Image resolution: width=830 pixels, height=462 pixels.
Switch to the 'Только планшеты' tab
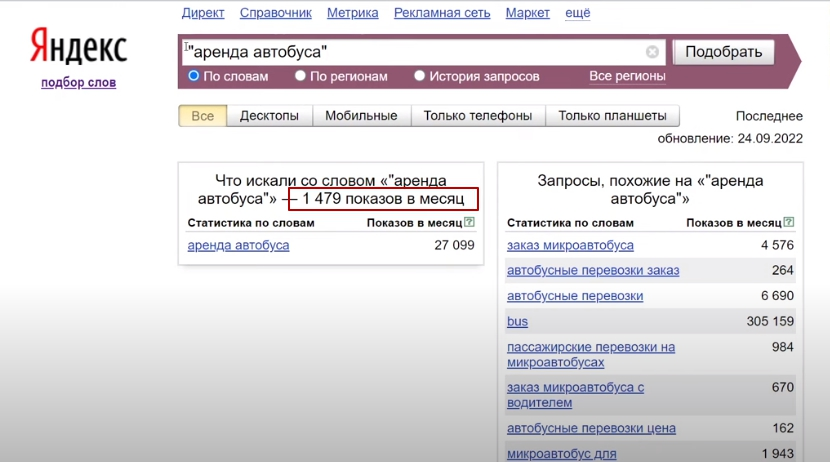pos(612,116)
